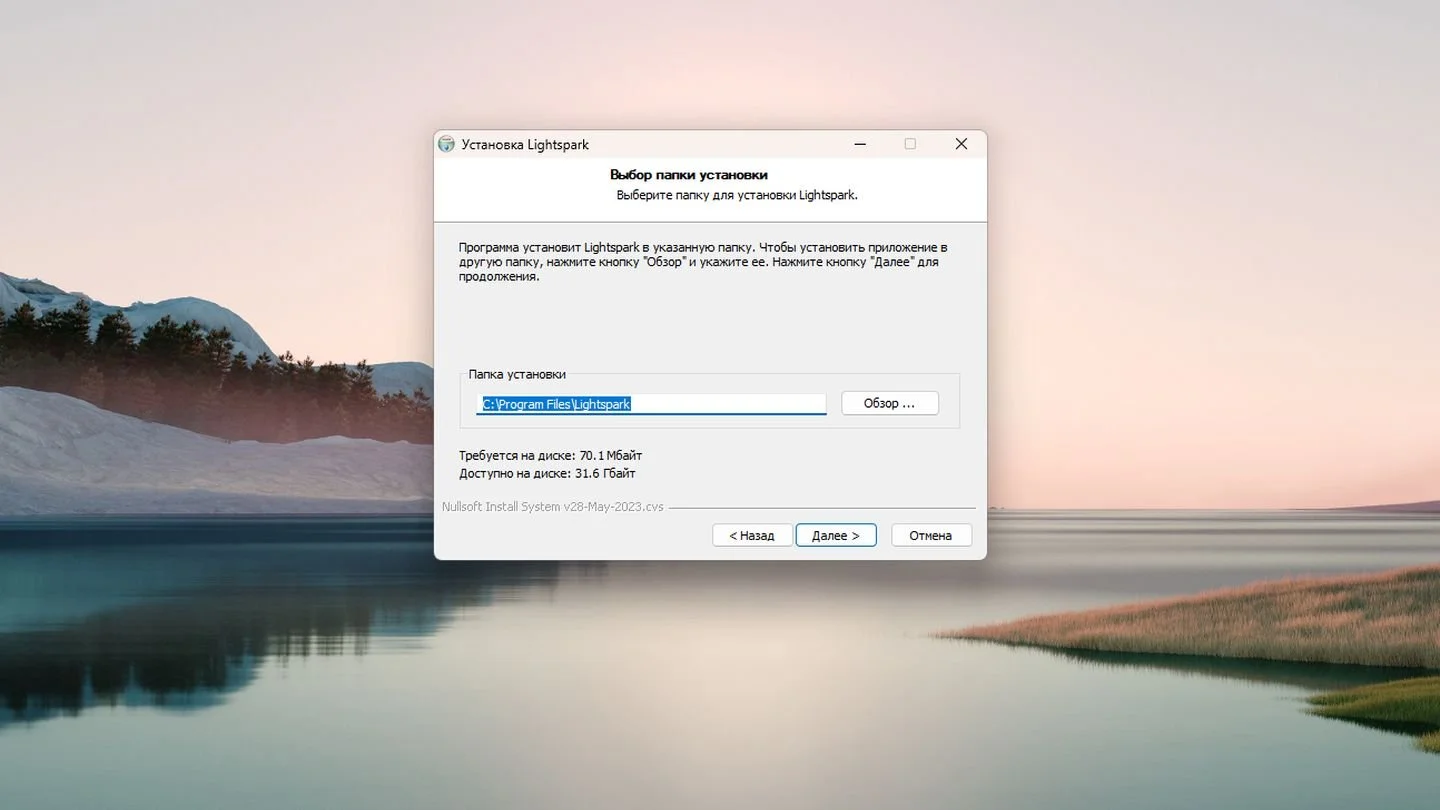This screenshot has height=810, width=1440.
Task: Click the installation folder path field
Action: (652, 404)
